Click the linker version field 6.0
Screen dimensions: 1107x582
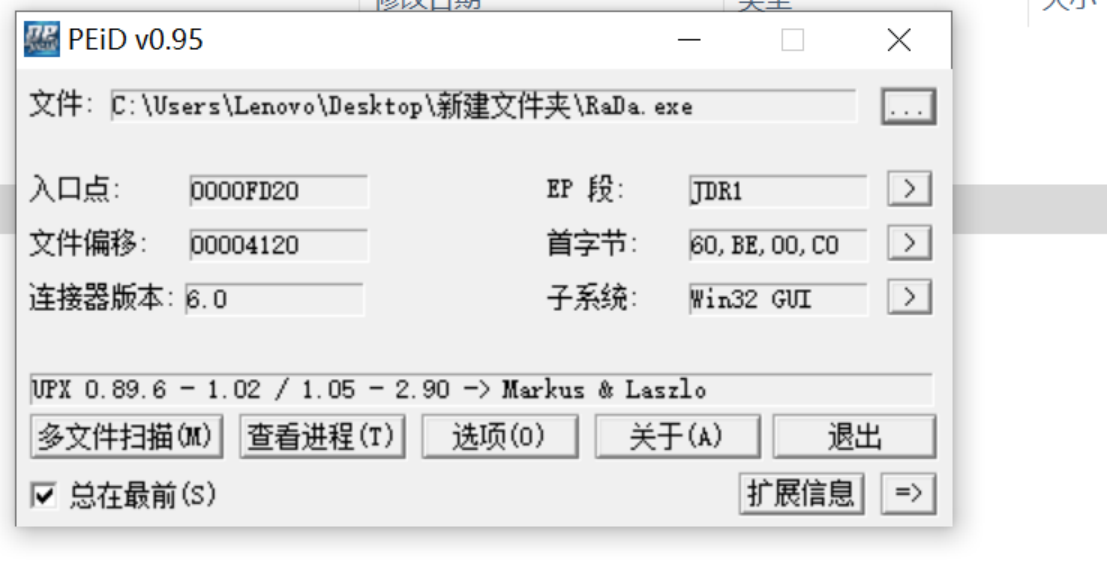[x=274, y=299]
